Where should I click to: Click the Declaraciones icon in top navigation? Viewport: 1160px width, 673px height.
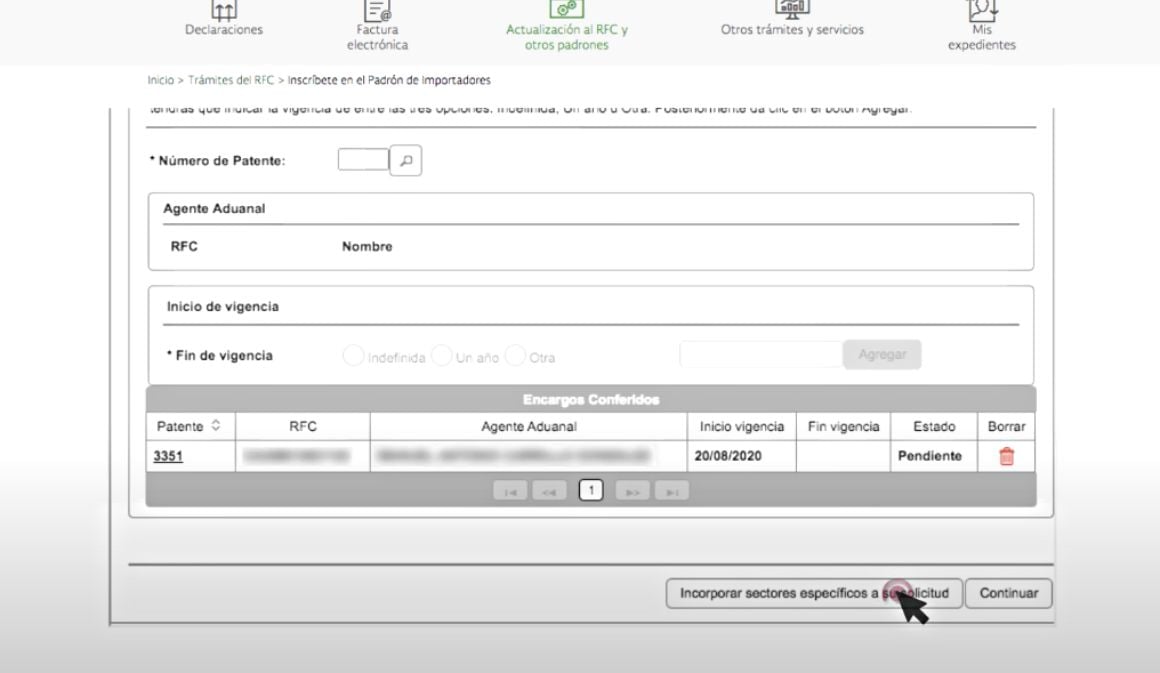click(223, 10)
